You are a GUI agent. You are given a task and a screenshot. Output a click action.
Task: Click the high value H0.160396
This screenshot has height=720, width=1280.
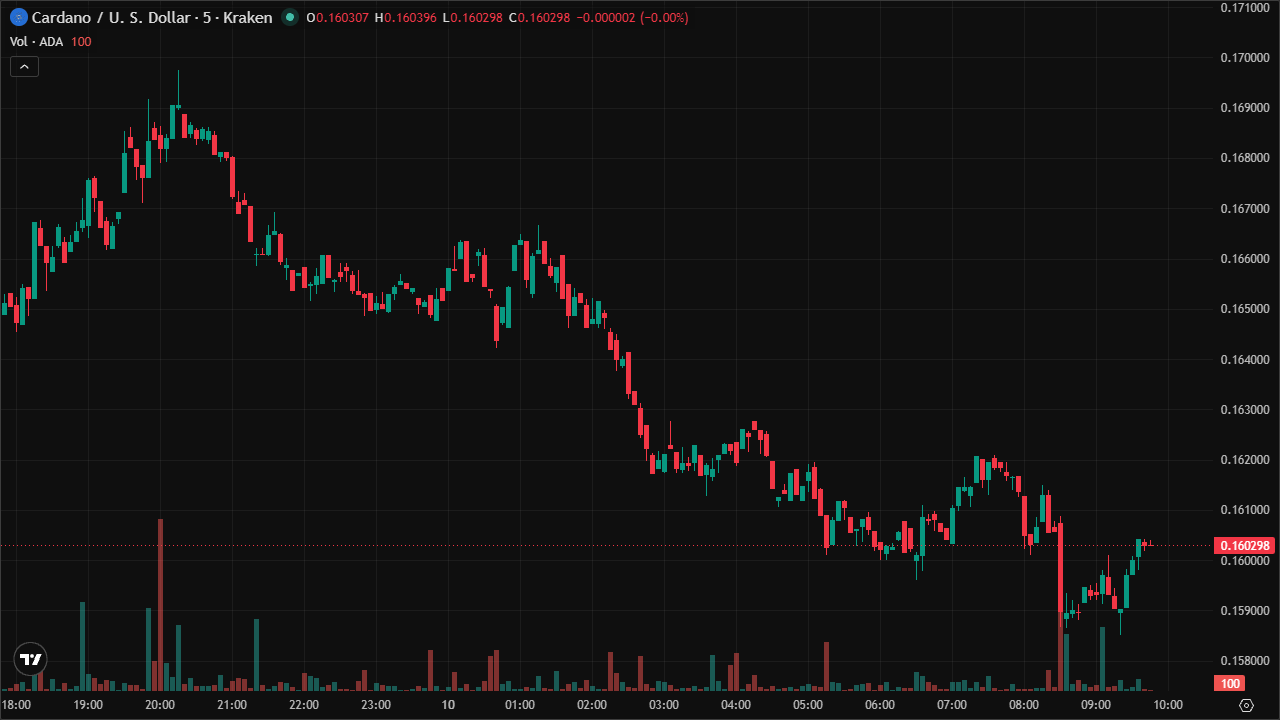(405, 18)
